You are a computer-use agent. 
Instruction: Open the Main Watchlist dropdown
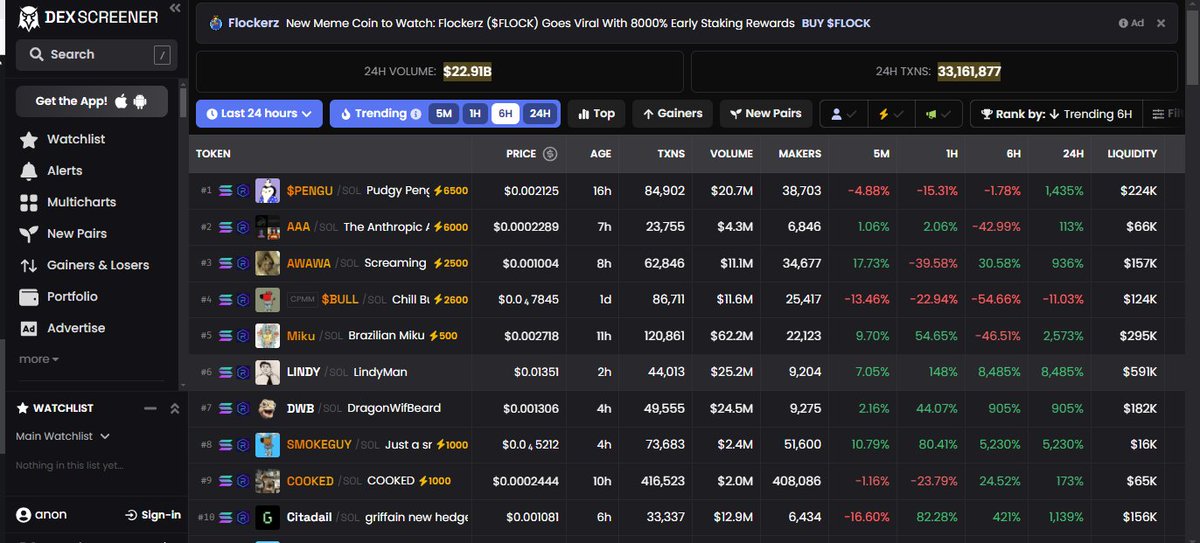(63, 436)
